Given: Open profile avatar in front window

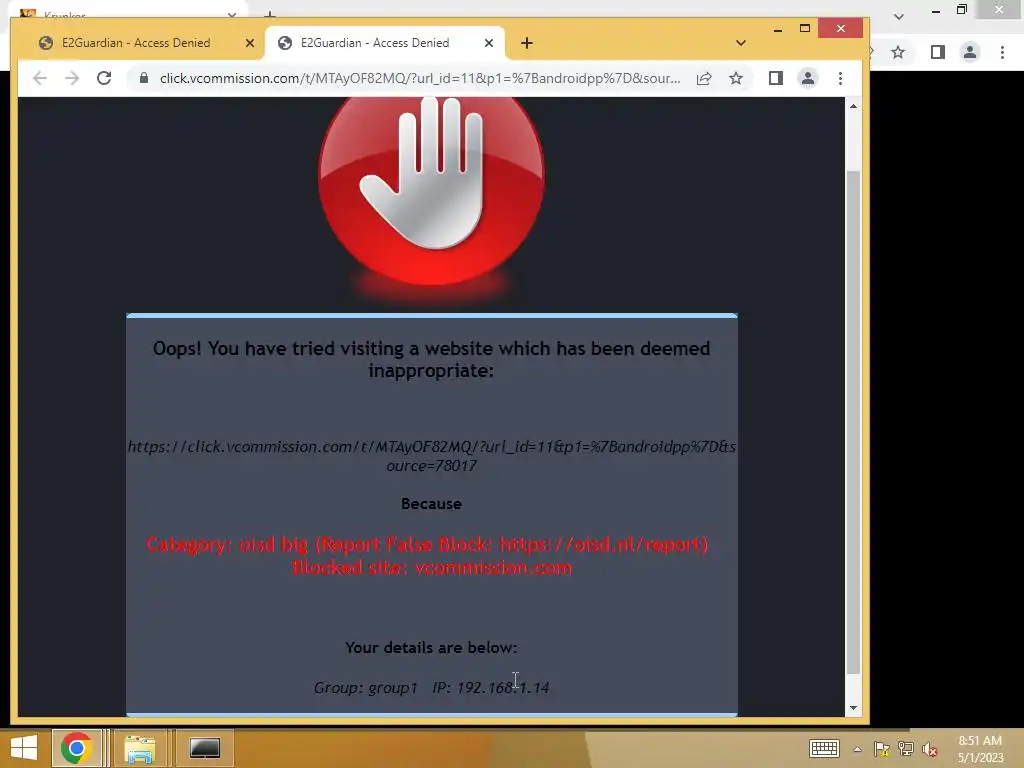Looking at the screenshot, I should [808, 78].
